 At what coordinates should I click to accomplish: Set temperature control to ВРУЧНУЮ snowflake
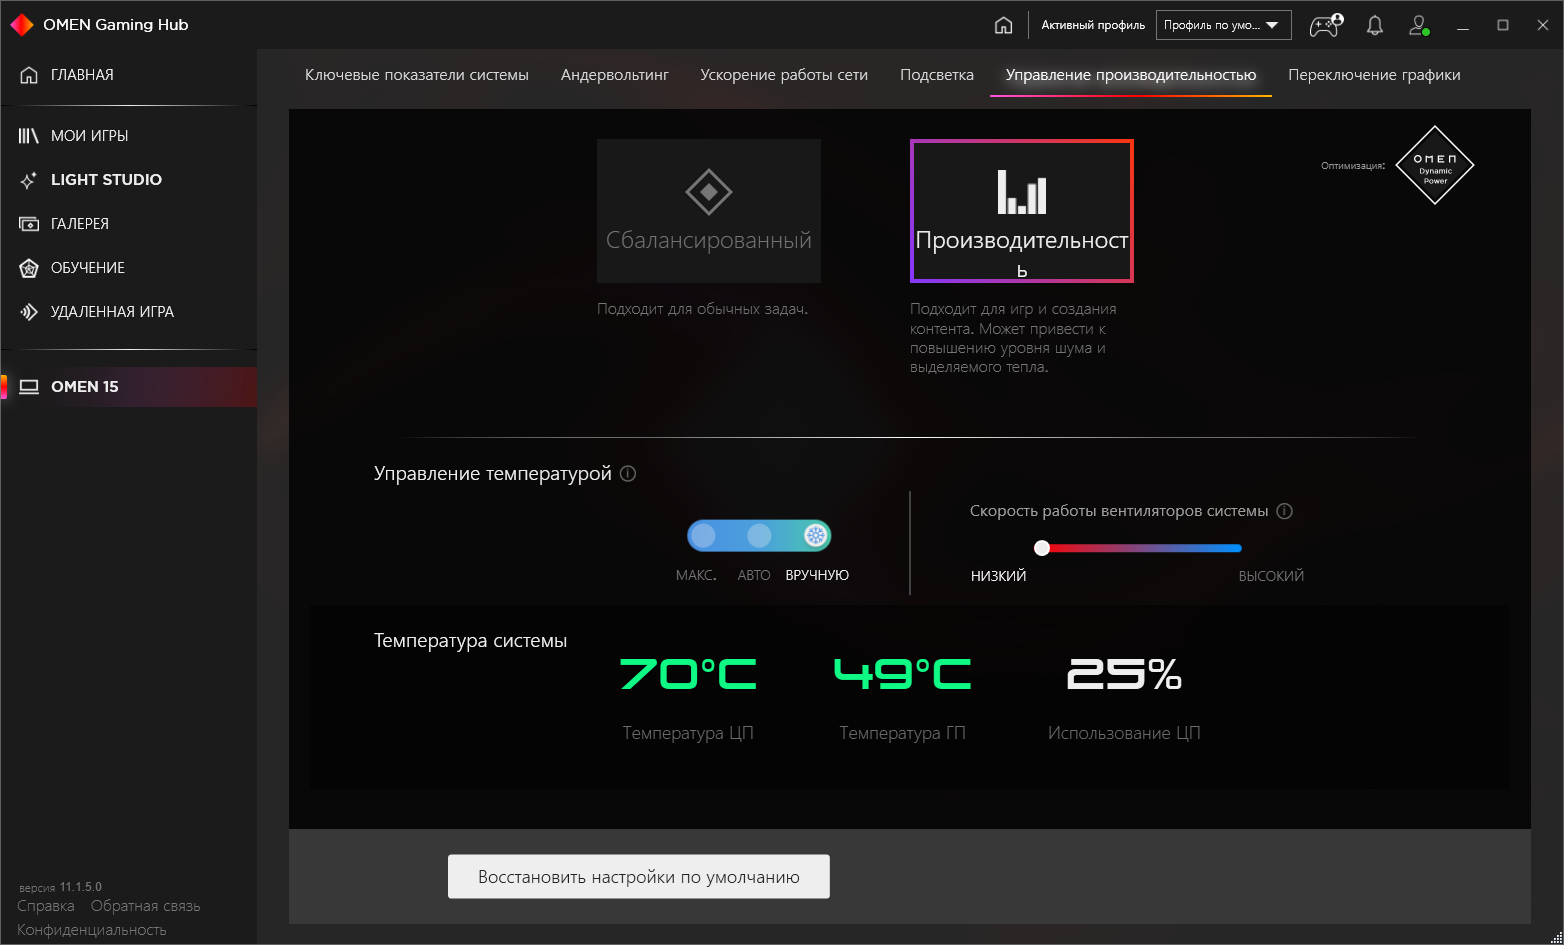pos(816,536)
